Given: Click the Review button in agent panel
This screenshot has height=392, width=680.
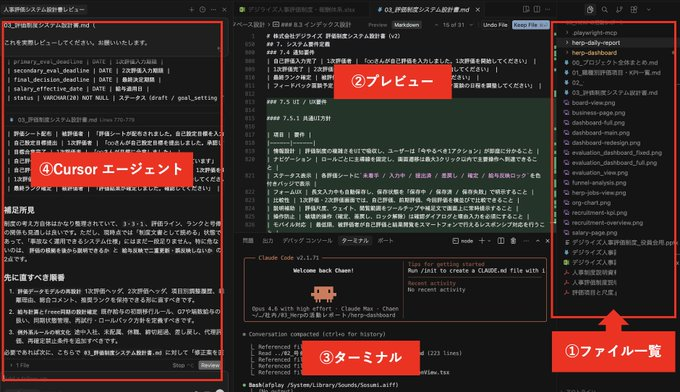Looking at the screenshot, I should tap(209, 365).
